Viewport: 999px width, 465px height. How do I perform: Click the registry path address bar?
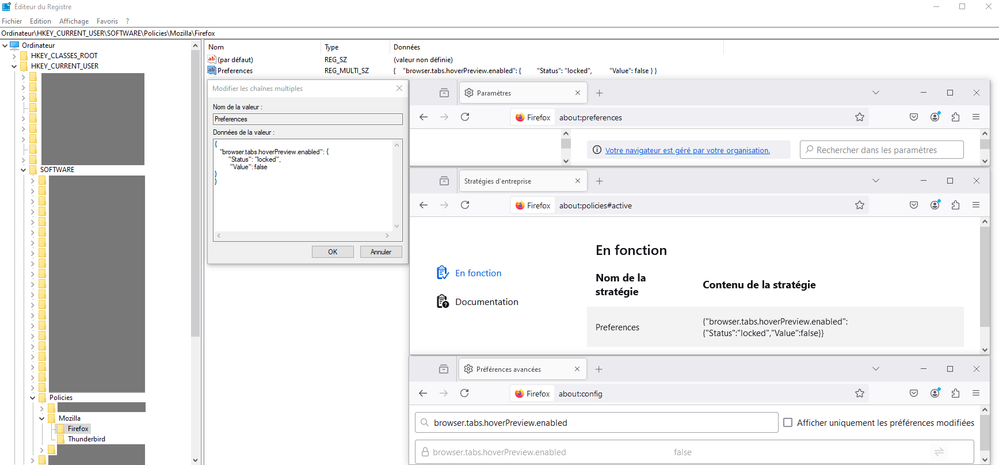(x=499, y=32)
